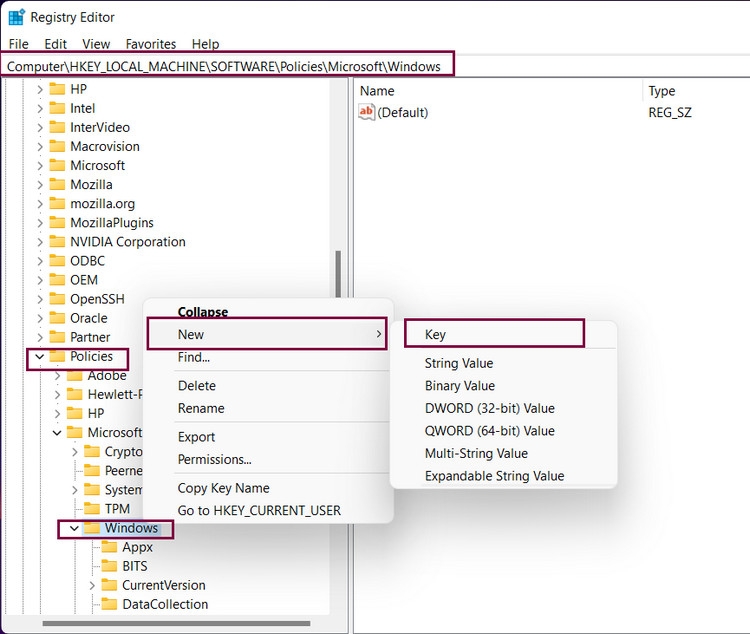Expand the top-level Microsoft key under SOFTWARE

(40, 166)
